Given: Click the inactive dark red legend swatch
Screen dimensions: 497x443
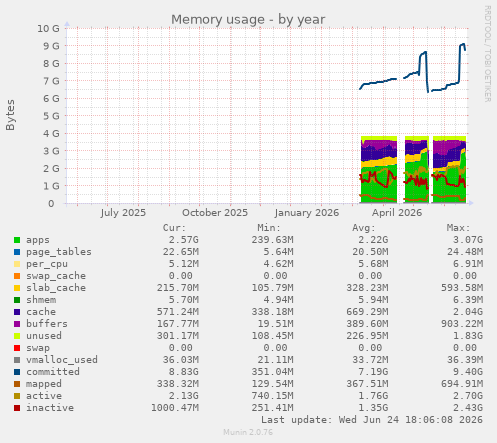Looking at the screenshot, I should pos(17,408).
